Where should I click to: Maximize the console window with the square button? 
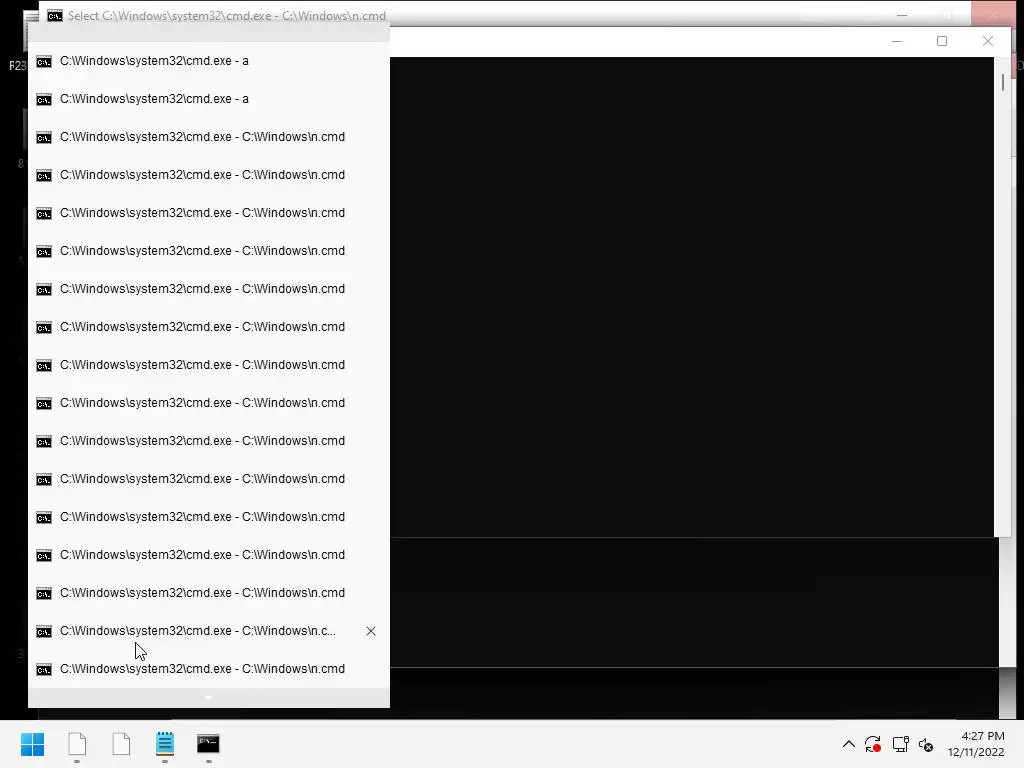click(x=942, y=41)
